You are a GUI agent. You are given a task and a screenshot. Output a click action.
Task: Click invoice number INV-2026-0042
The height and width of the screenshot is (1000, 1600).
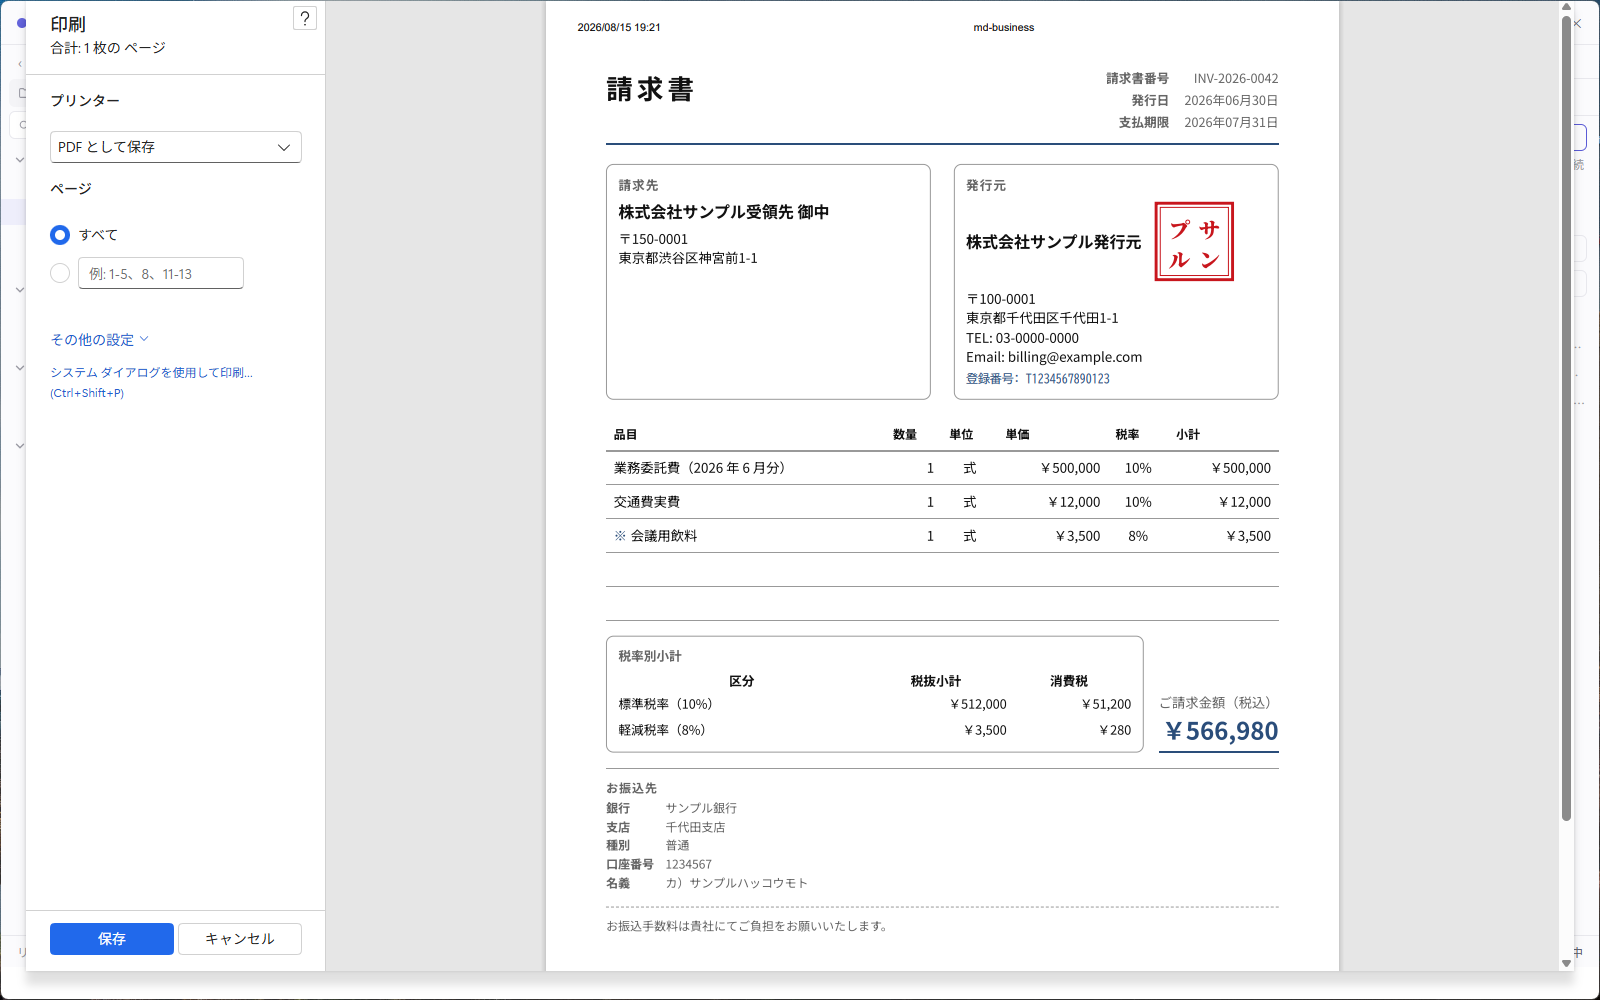tap(1236, 79)
